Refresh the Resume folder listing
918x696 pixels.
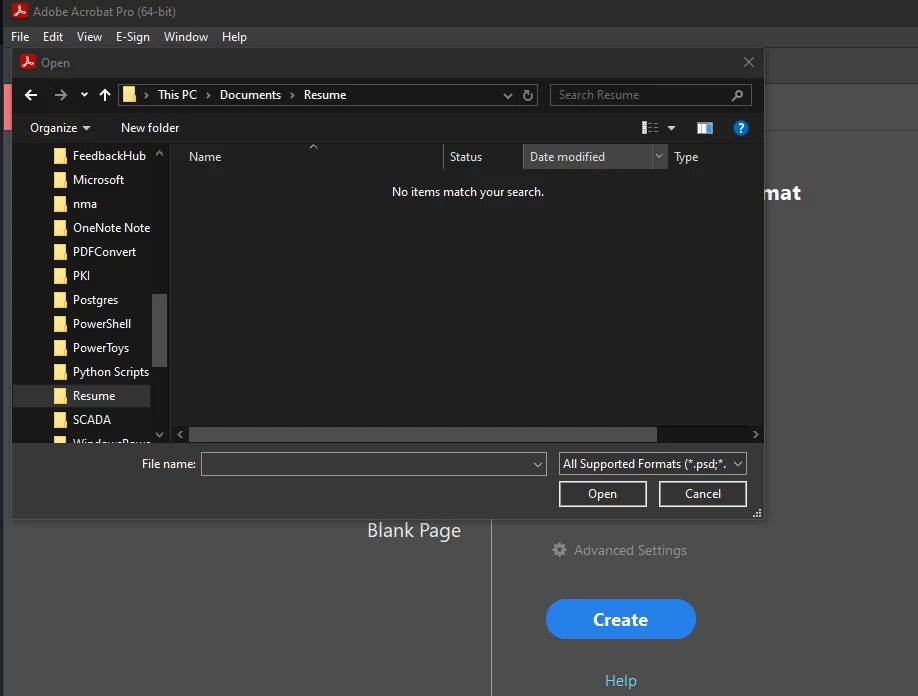tap(527, 95)
